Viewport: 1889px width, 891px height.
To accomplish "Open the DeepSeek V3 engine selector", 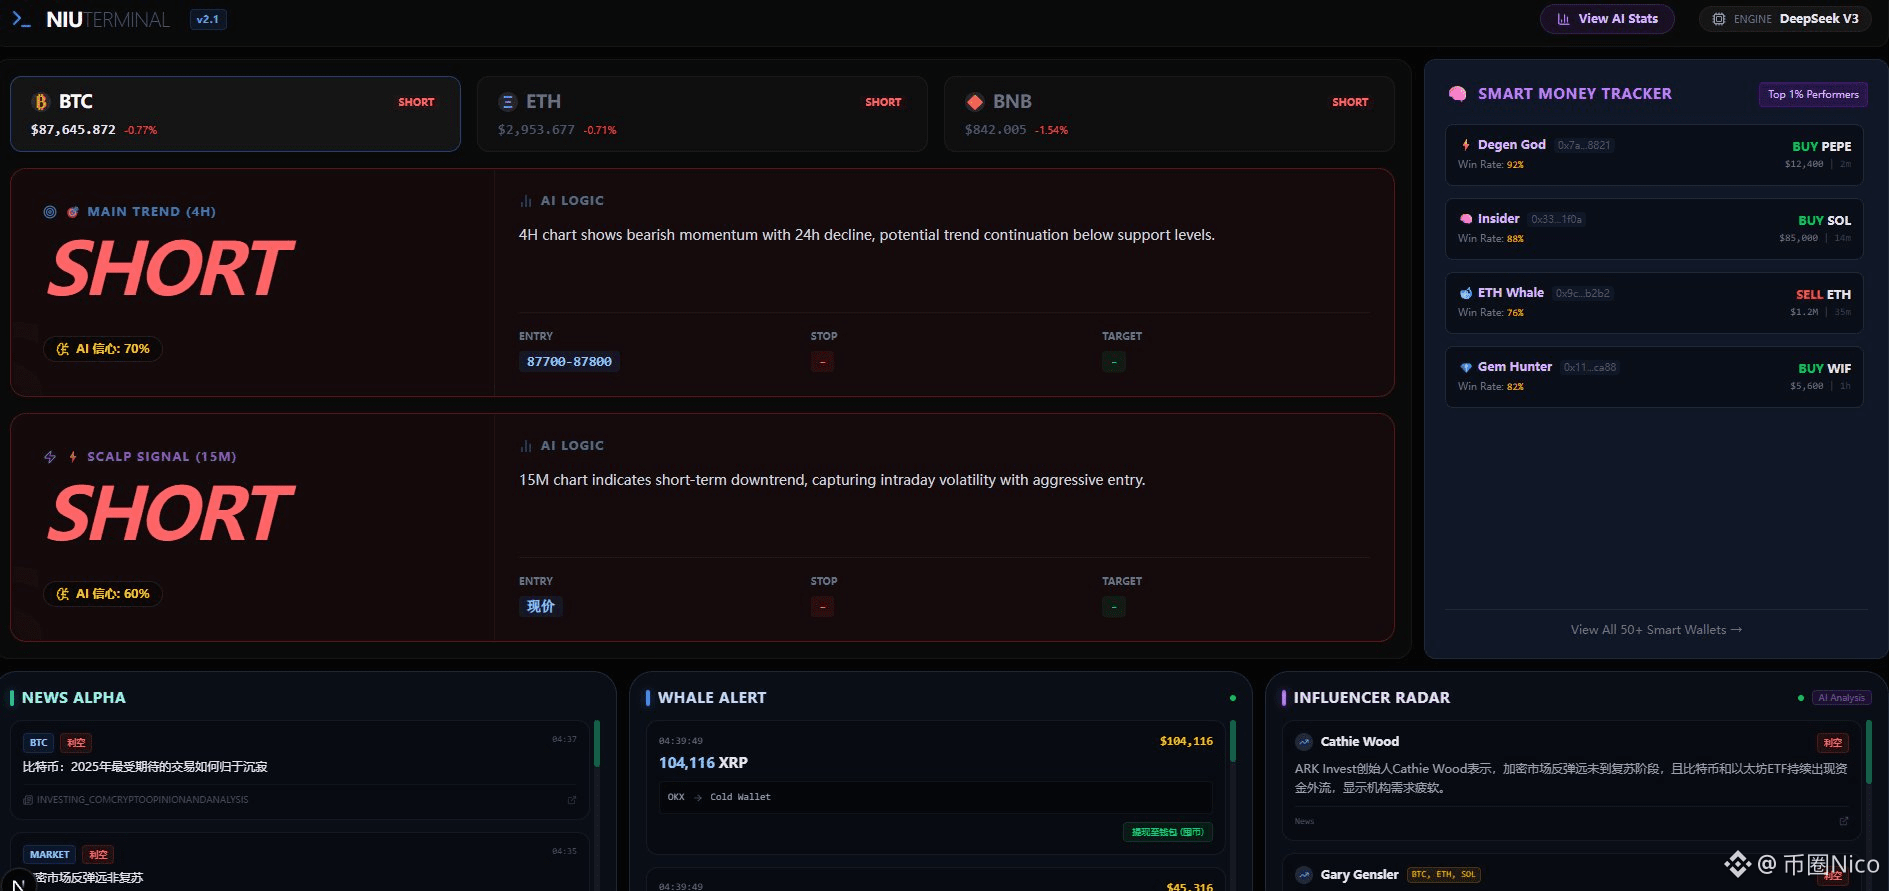I will [x=1784, y=19].
